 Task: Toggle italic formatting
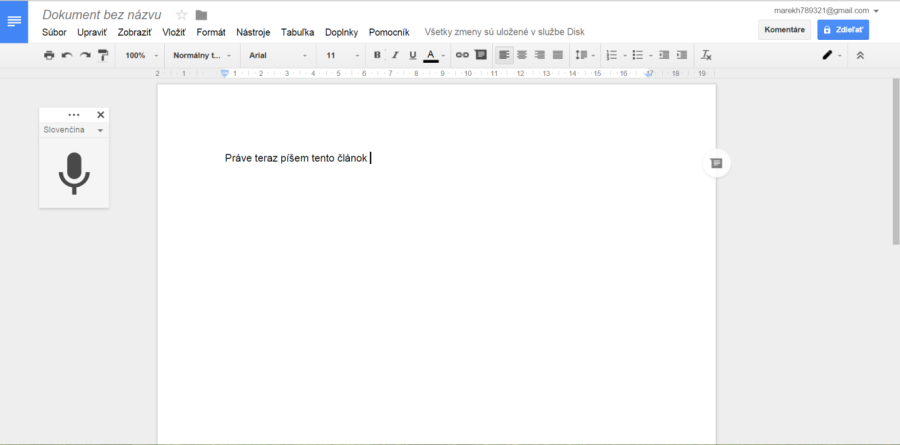pyautogui.click(x=395, y=55)
